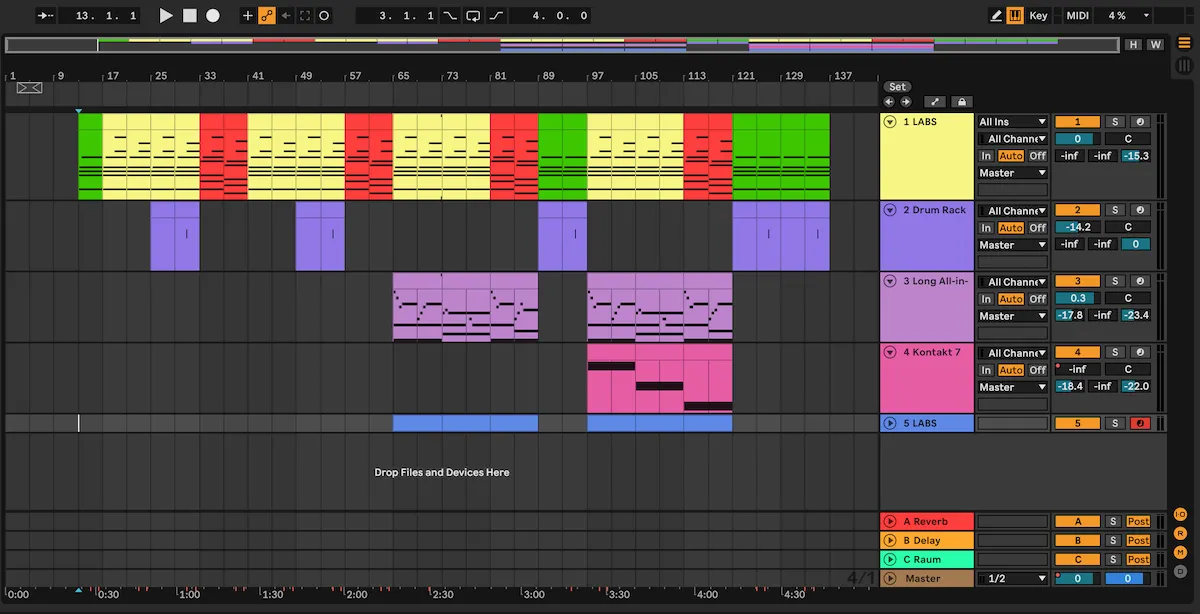Toggle Mixer section with M button

click(1180, 552)
